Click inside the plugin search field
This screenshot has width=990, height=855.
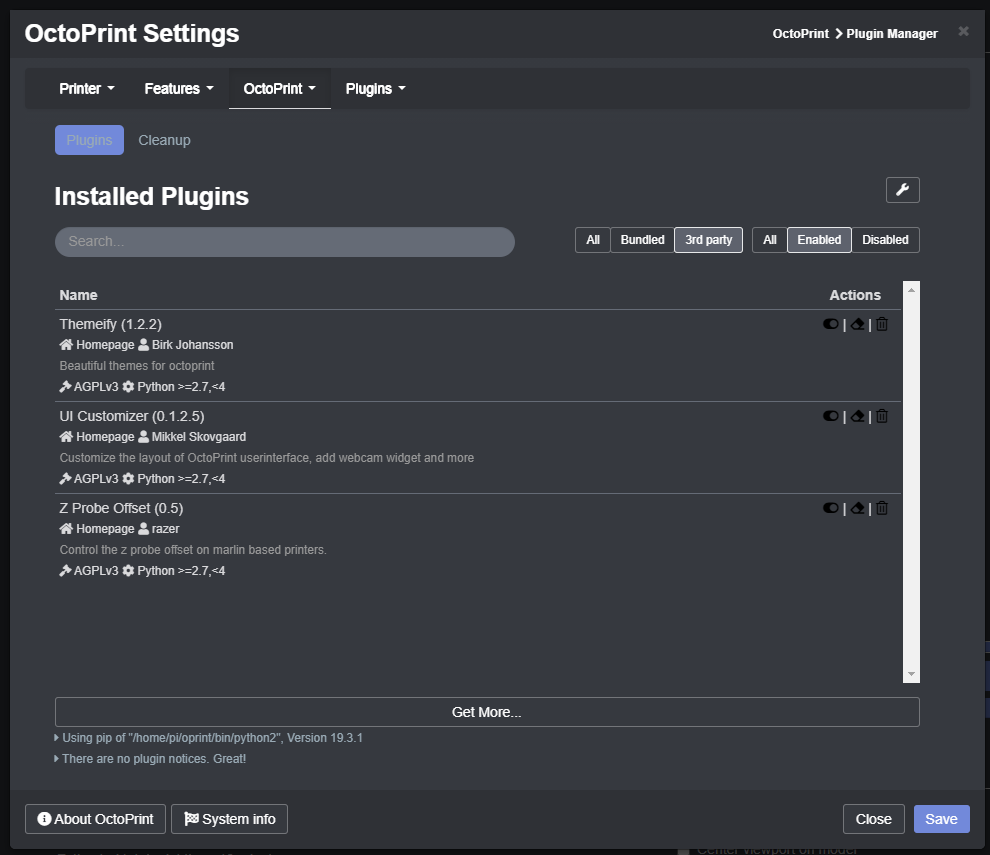285,241
